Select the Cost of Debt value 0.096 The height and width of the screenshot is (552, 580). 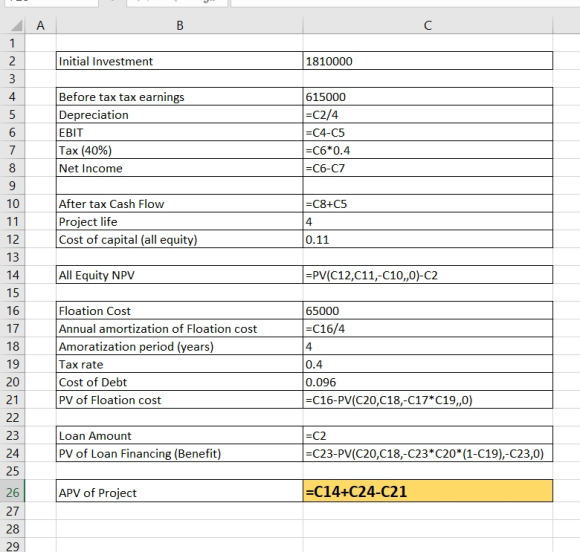click(x=428, y=382)
